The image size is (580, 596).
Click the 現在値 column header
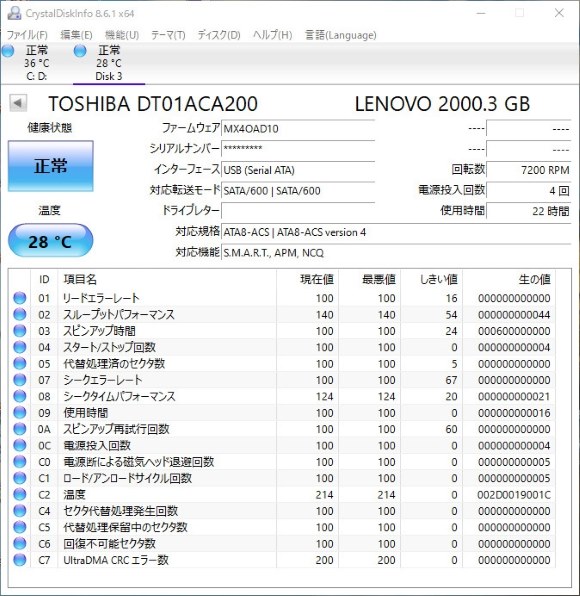click(307, 279)
